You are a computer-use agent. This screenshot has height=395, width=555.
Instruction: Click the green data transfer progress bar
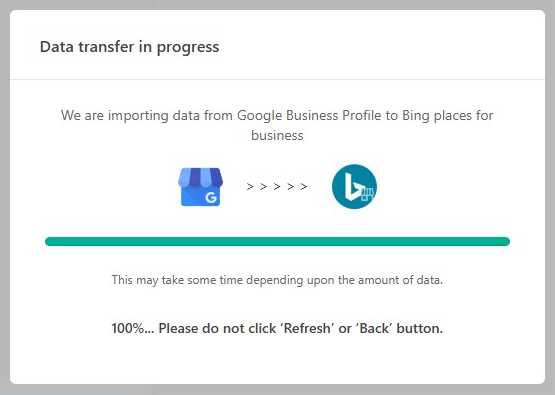pos(277,241)
